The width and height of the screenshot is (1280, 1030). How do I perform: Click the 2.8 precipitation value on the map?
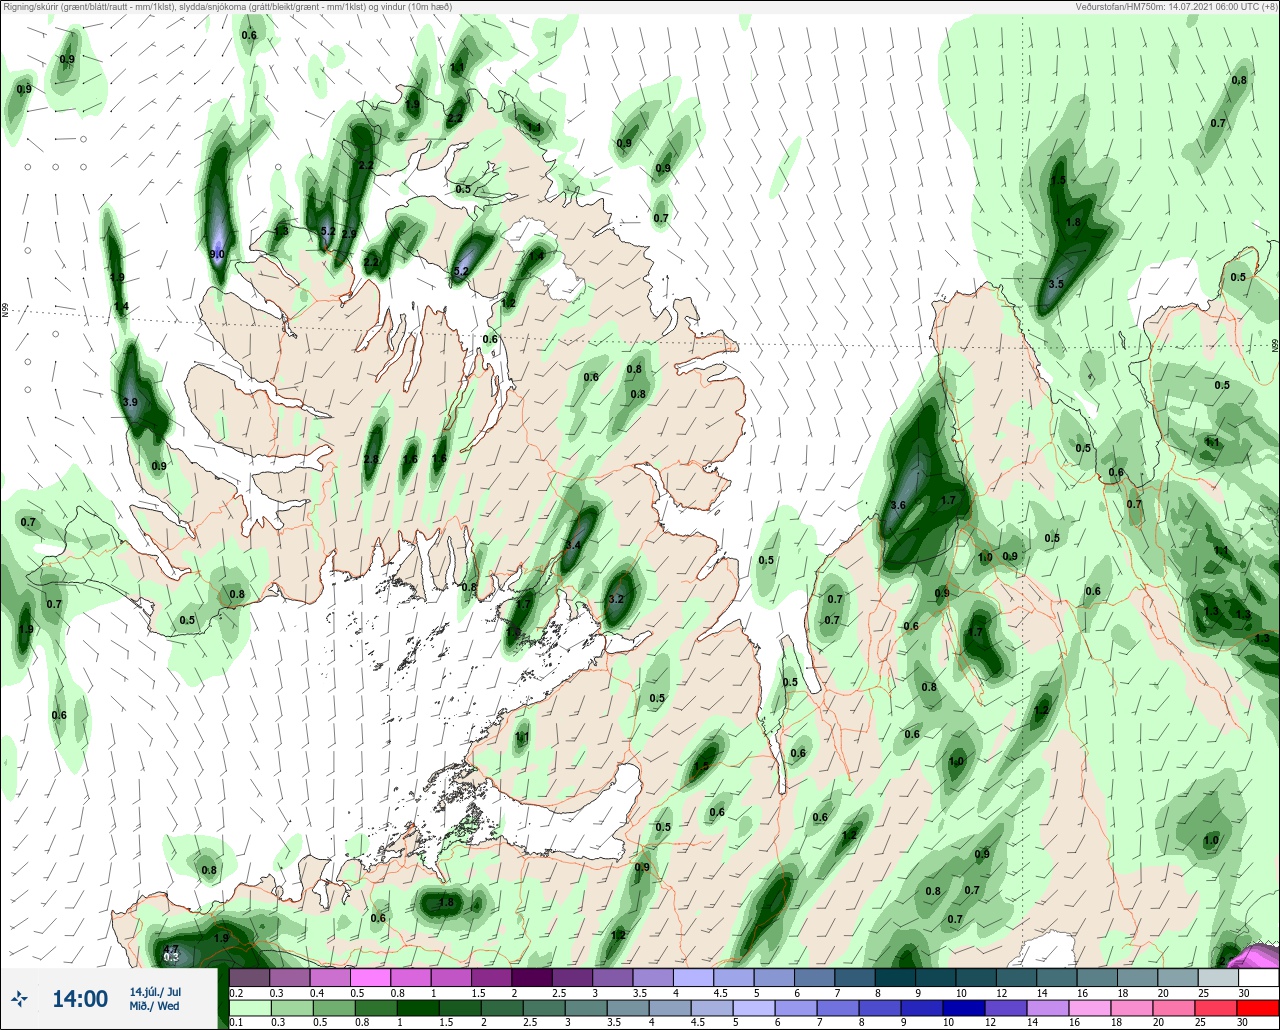[371, 459]
